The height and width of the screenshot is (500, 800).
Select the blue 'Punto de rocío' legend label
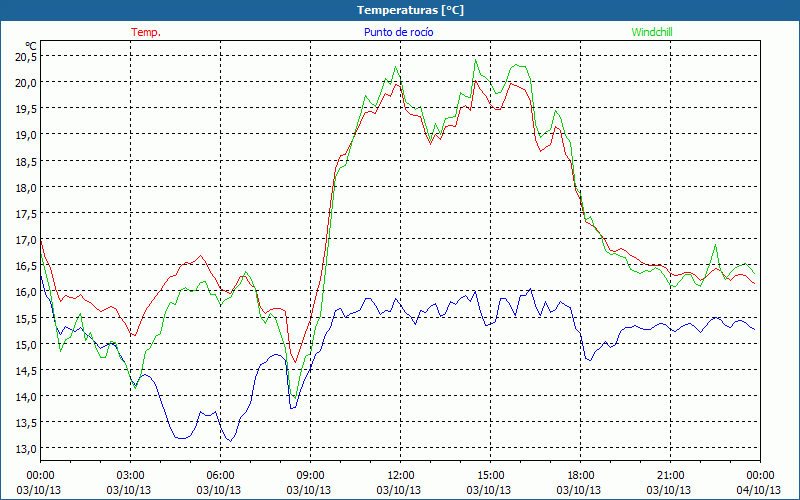(398, 32)
